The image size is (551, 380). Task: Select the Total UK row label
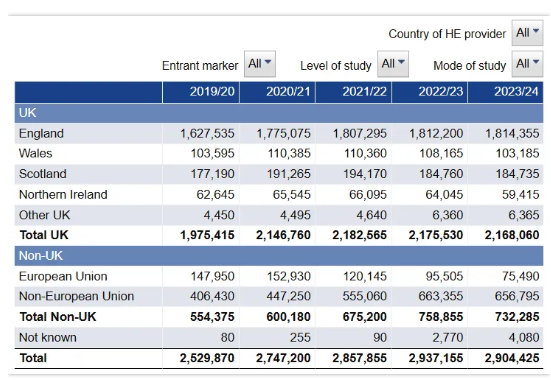44,235
